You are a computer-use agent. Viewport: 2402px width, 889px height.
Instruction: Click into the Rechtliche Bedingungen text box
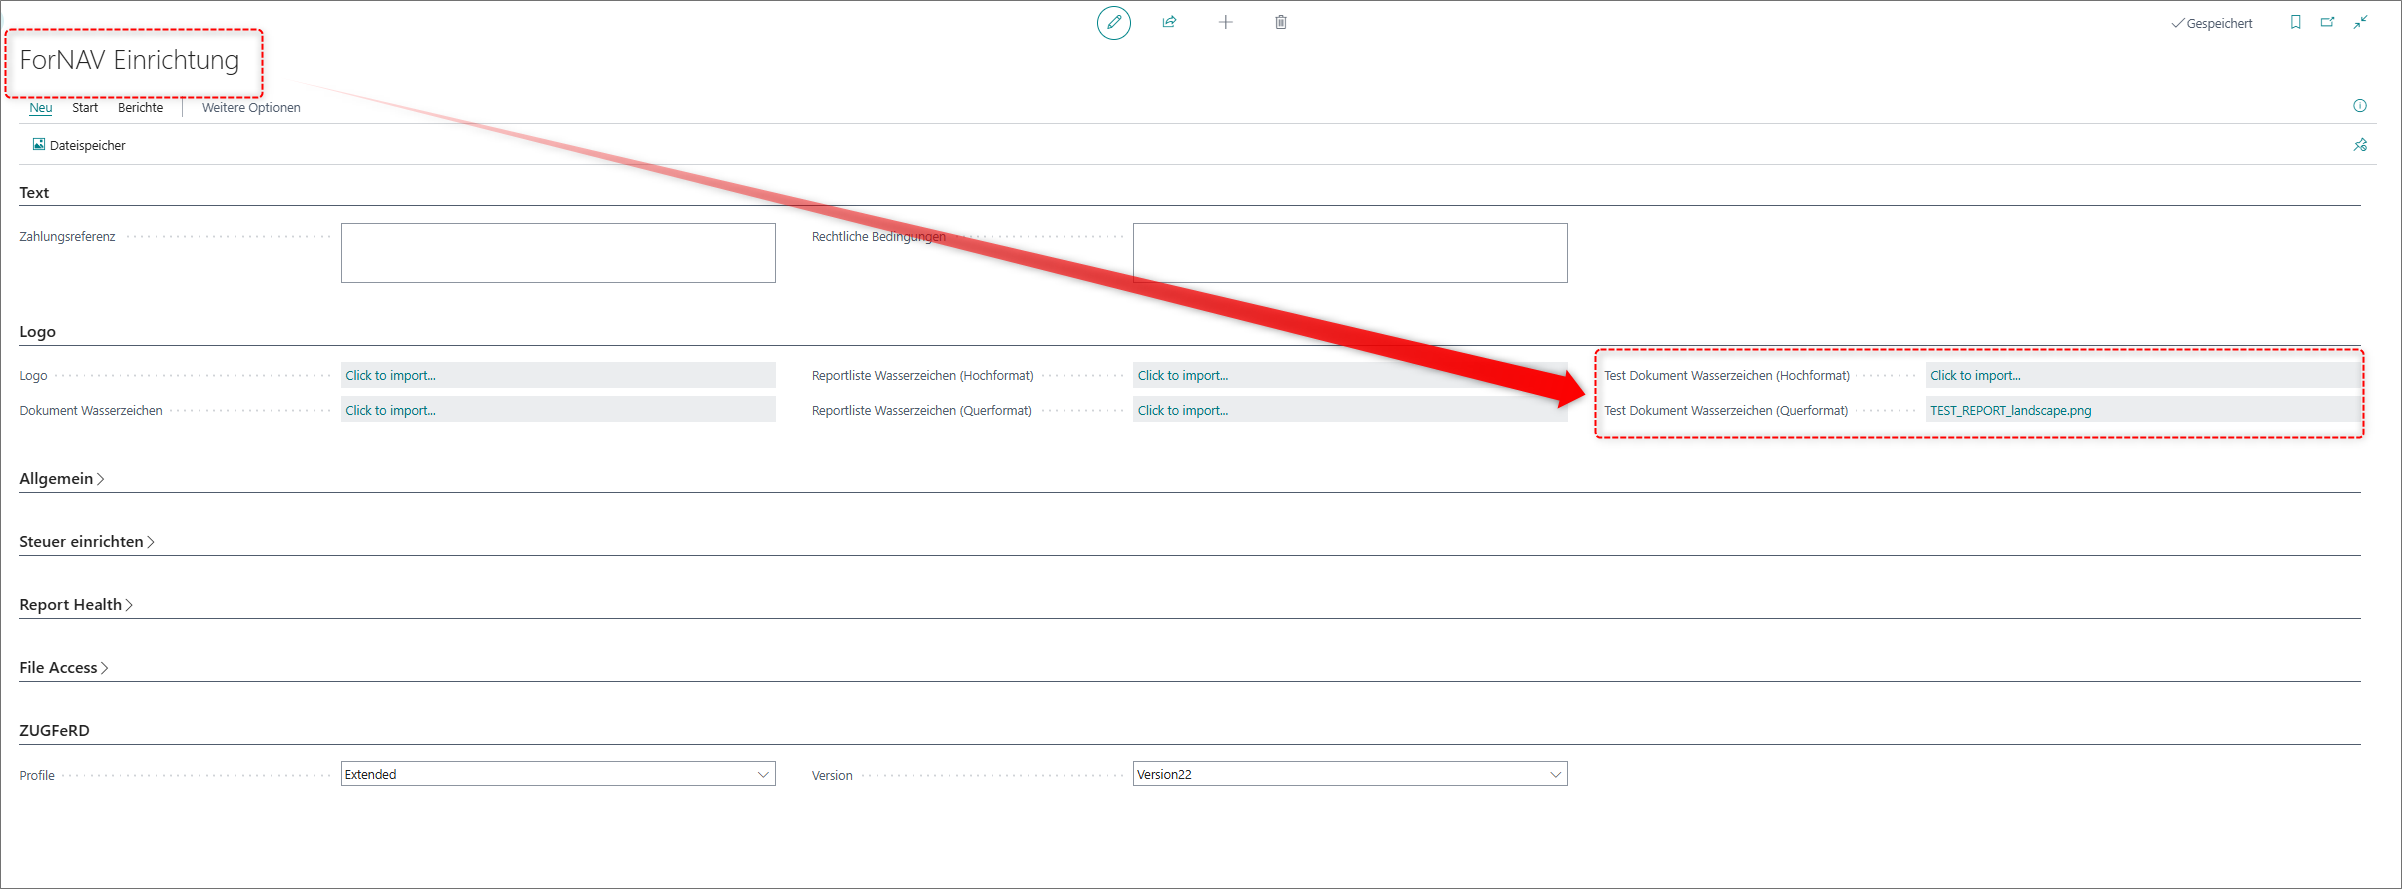pyautogui.click(x=1350, y=253)
